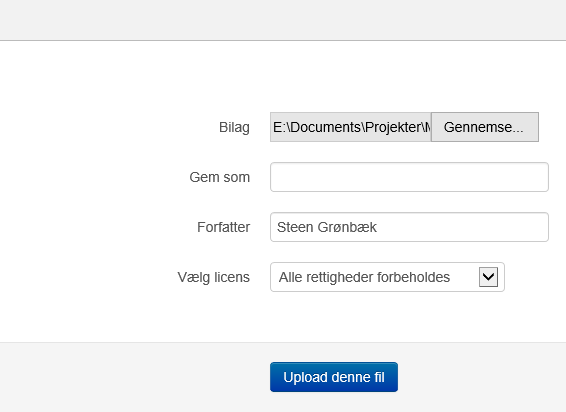The image size is (566, 412).
Task: Click the Forfatter field label
Action: (x=223, y=227)
